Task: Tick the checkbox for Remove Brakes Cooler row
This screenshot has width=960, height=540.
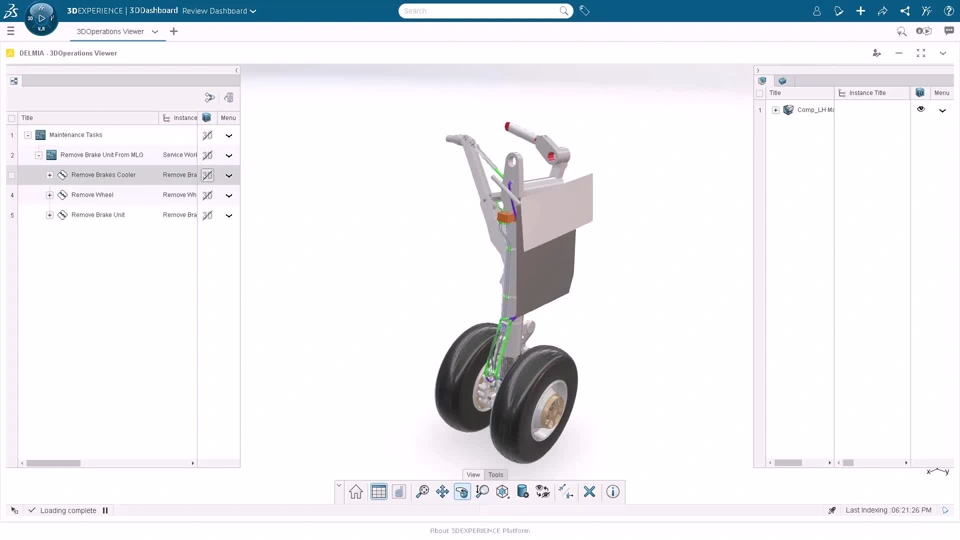Action: pos(12,175)
